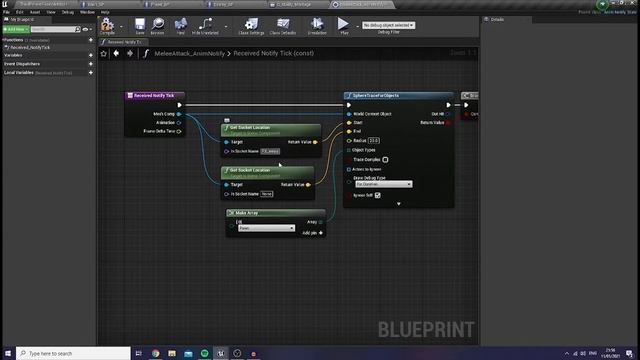Start Simulation from toolbar
This screenshot has width=640, height=360.
click(x=317, y=25)
